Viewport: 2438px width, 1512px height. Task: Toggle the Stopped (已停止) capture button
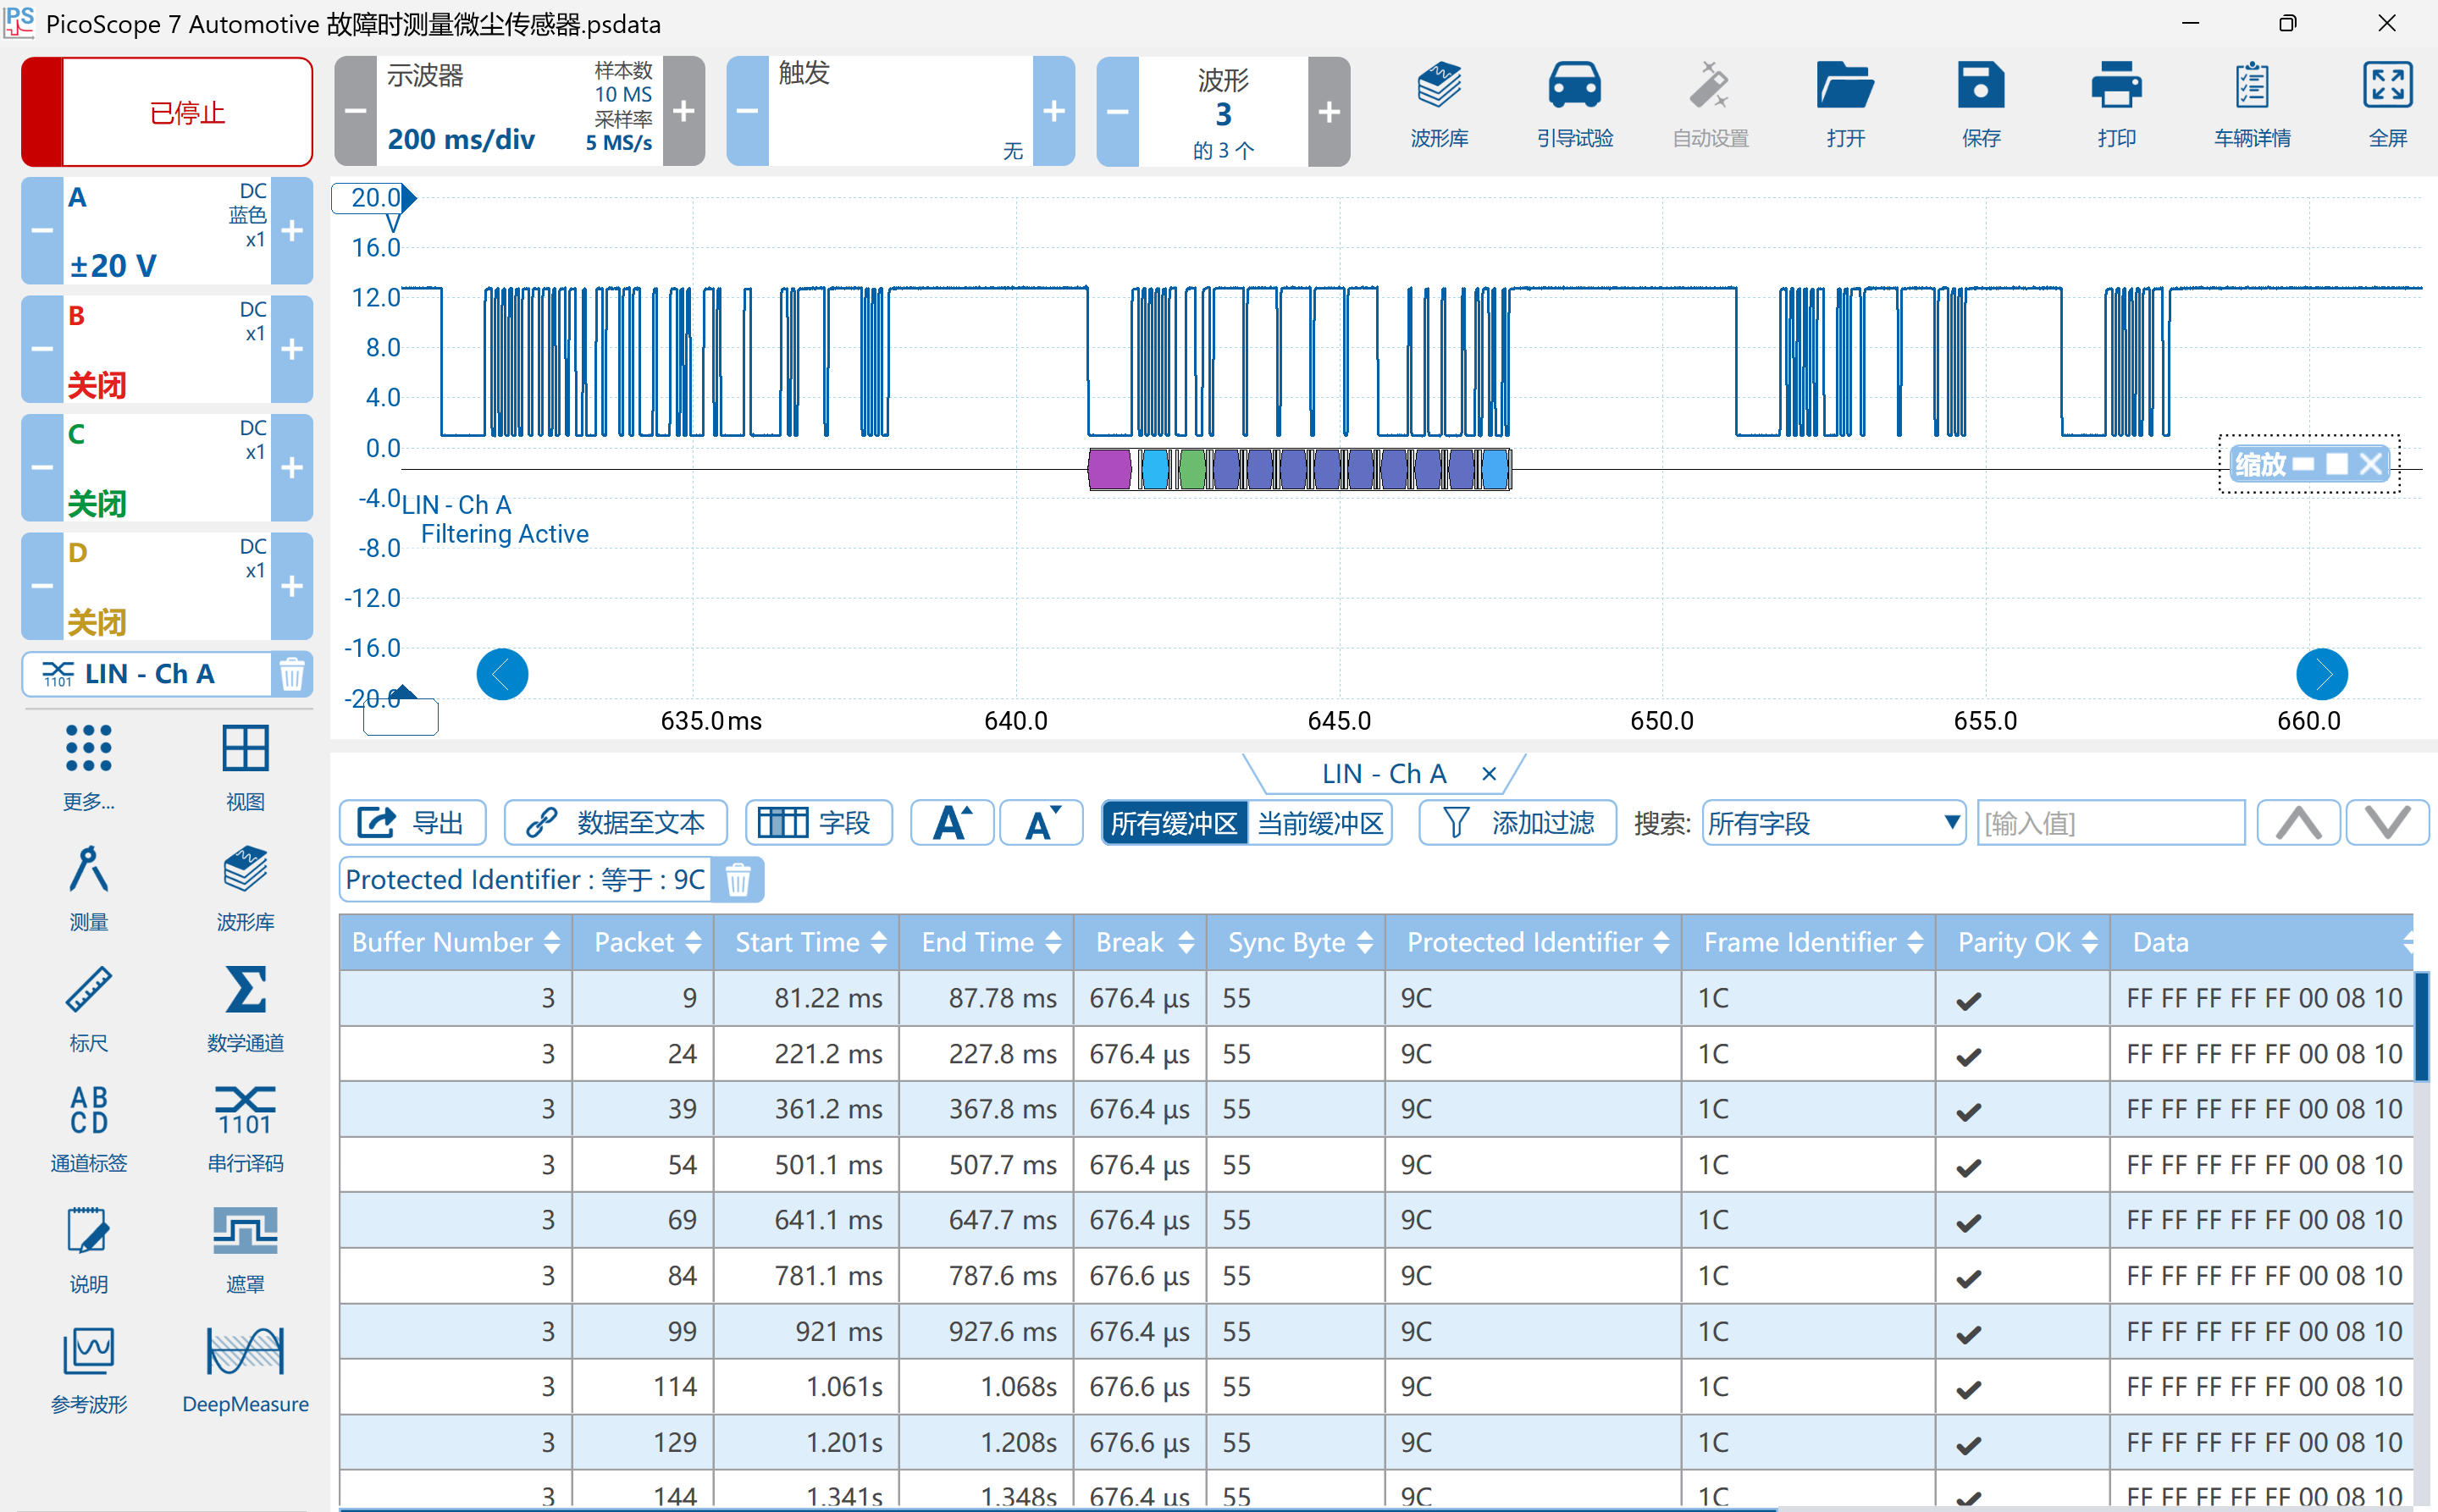167,111
